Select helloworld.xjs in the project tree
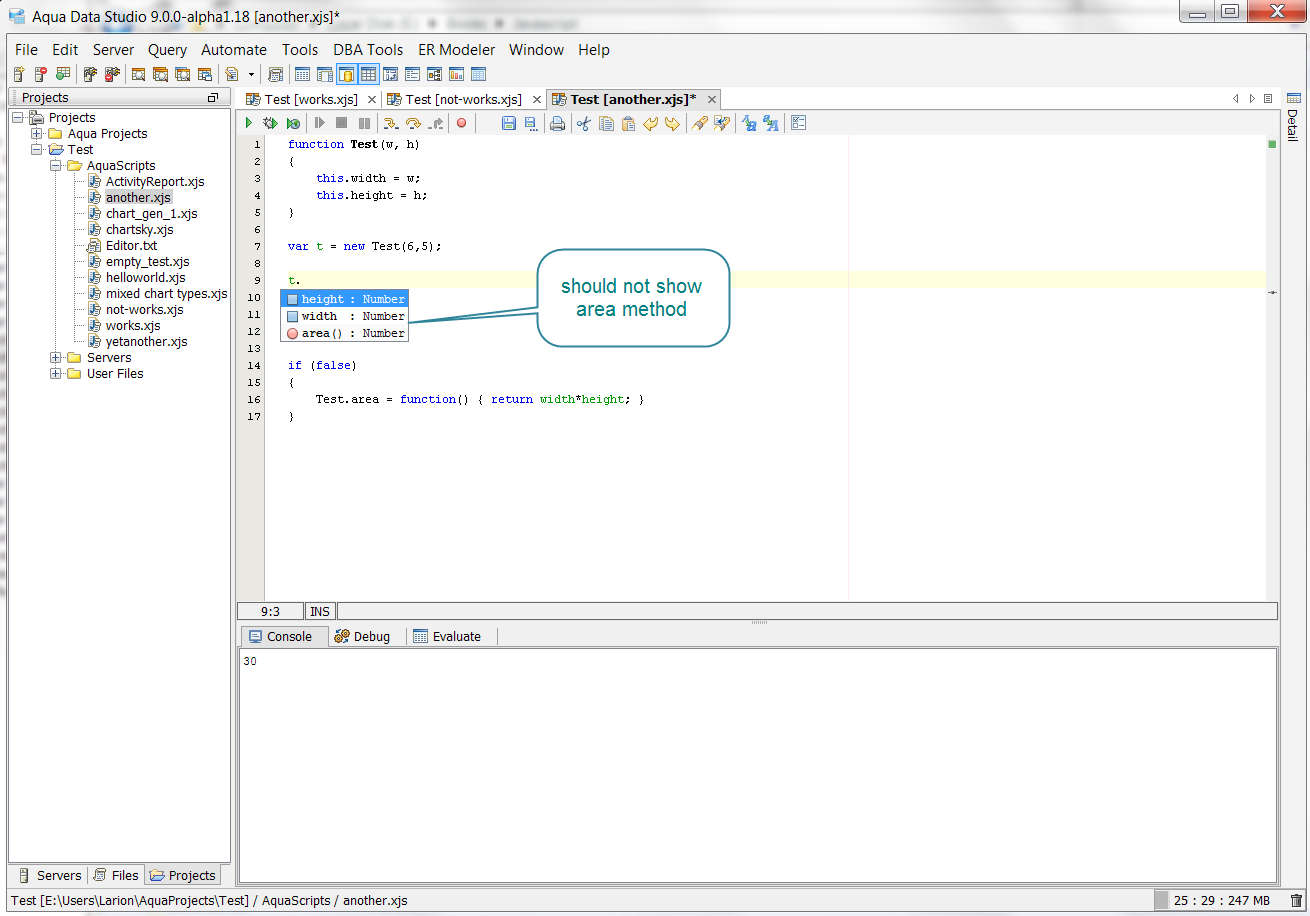The width and height of the screenshot is (1310, 916). pos(146,278)
